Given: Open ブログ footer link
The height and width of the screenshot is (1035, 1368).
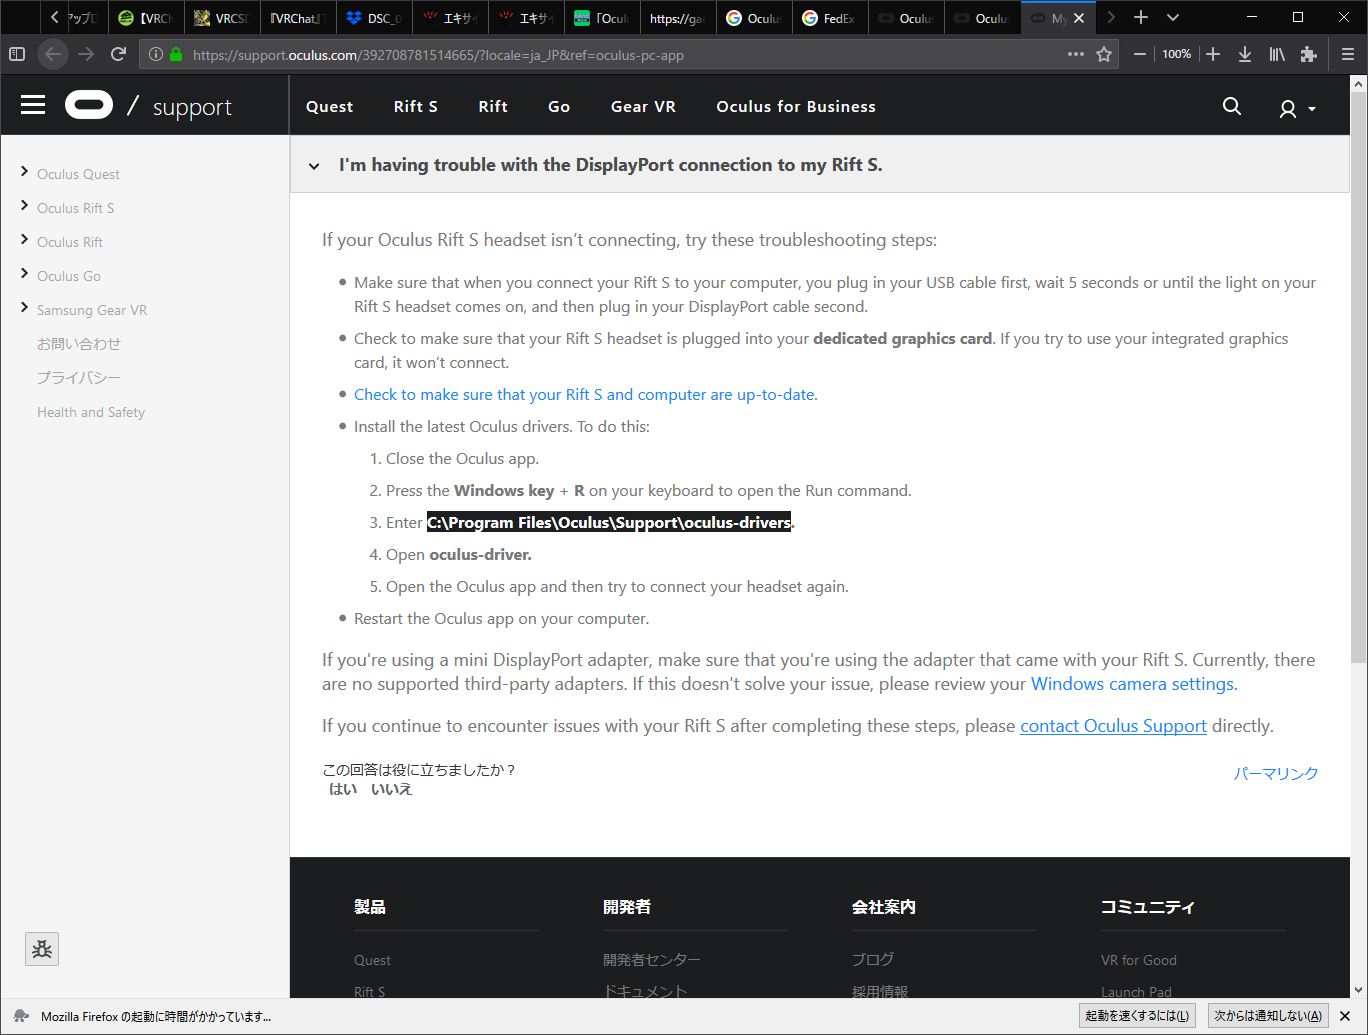Looking at the screenshot, I should pos(873,960).
